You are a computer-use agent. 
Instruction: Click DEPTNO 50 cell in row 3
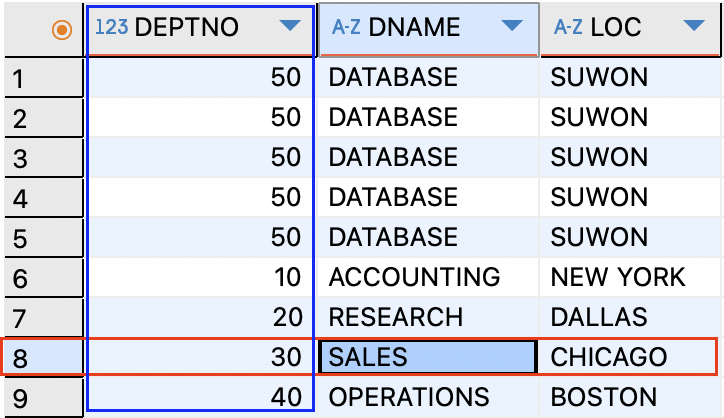200,157
